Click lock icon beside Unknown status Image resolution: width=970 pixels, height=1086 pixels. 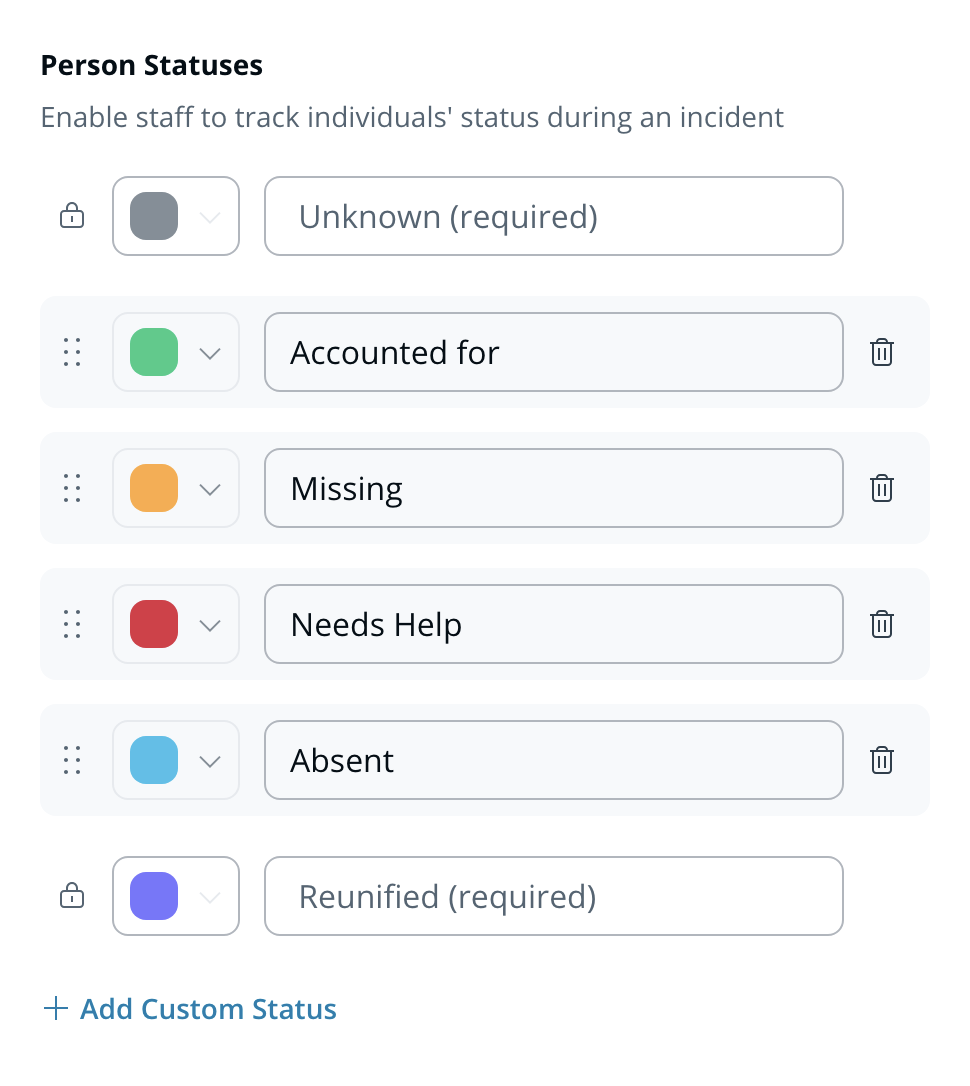(72, 216)
